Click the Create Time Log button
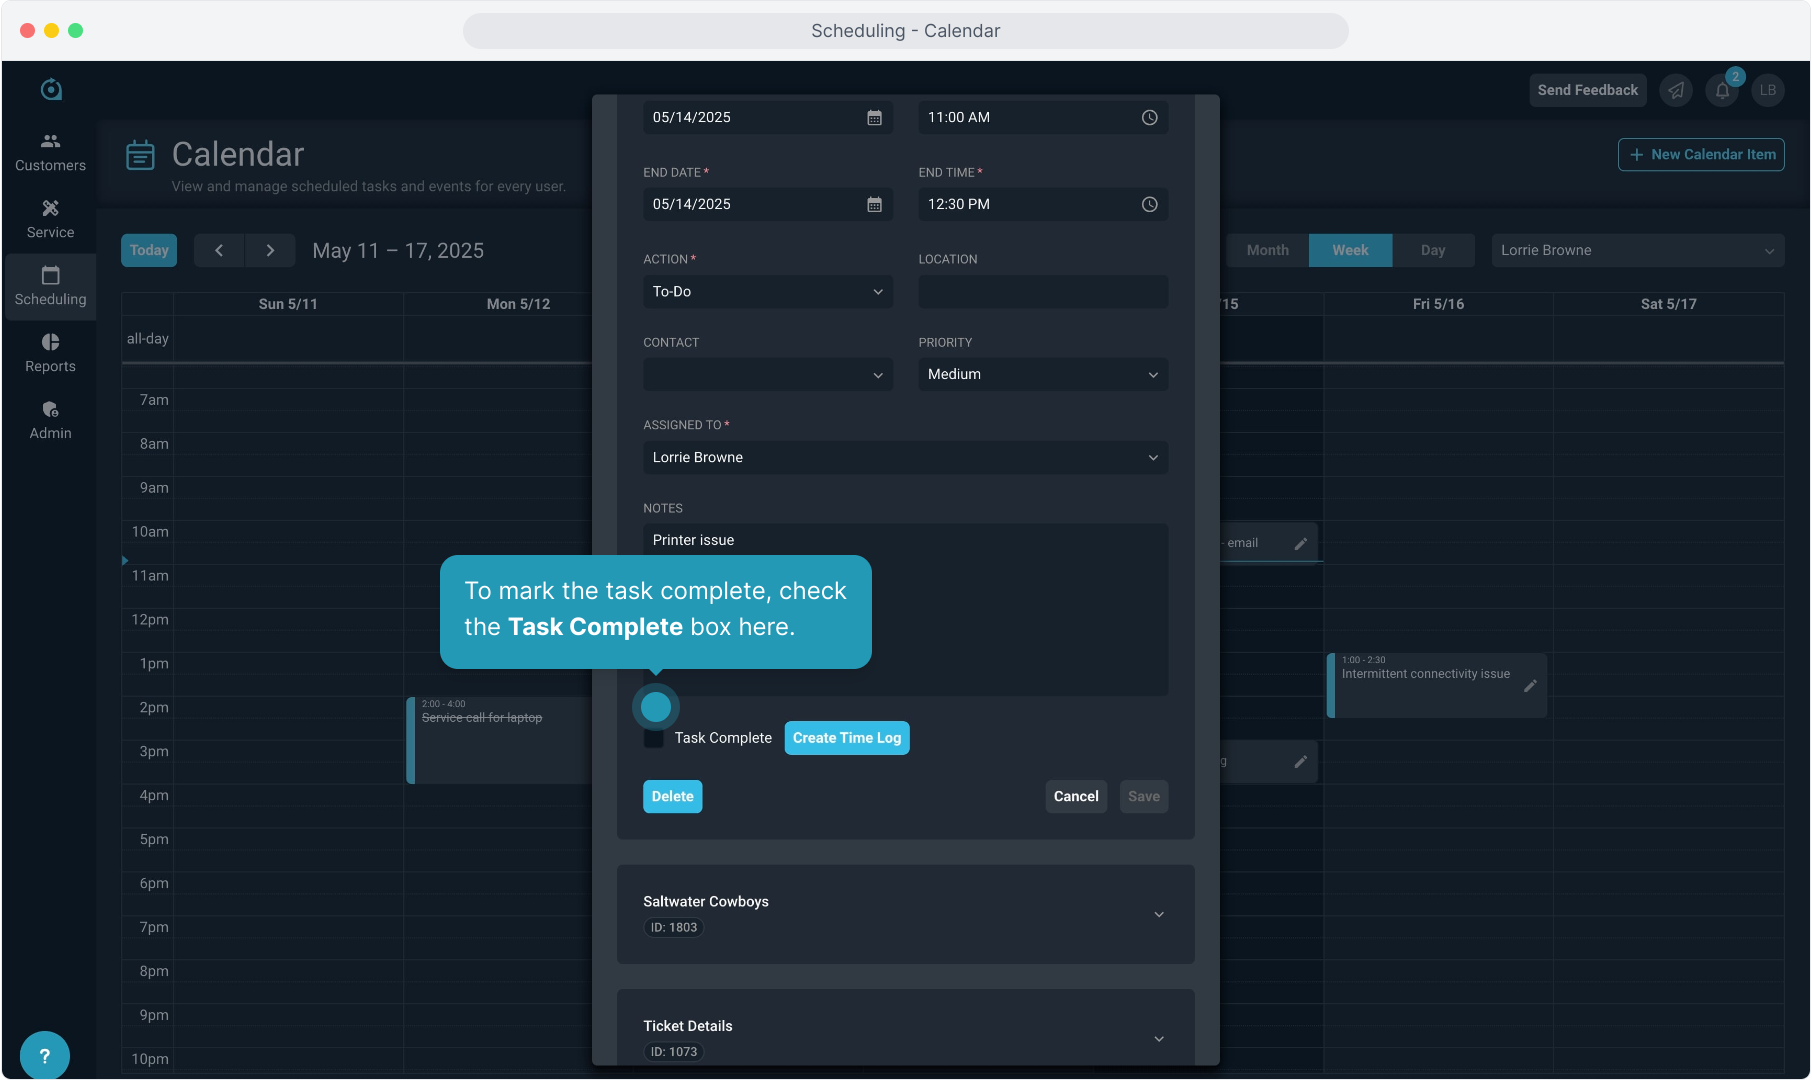1812x1080 pixels. pos(847,738)
